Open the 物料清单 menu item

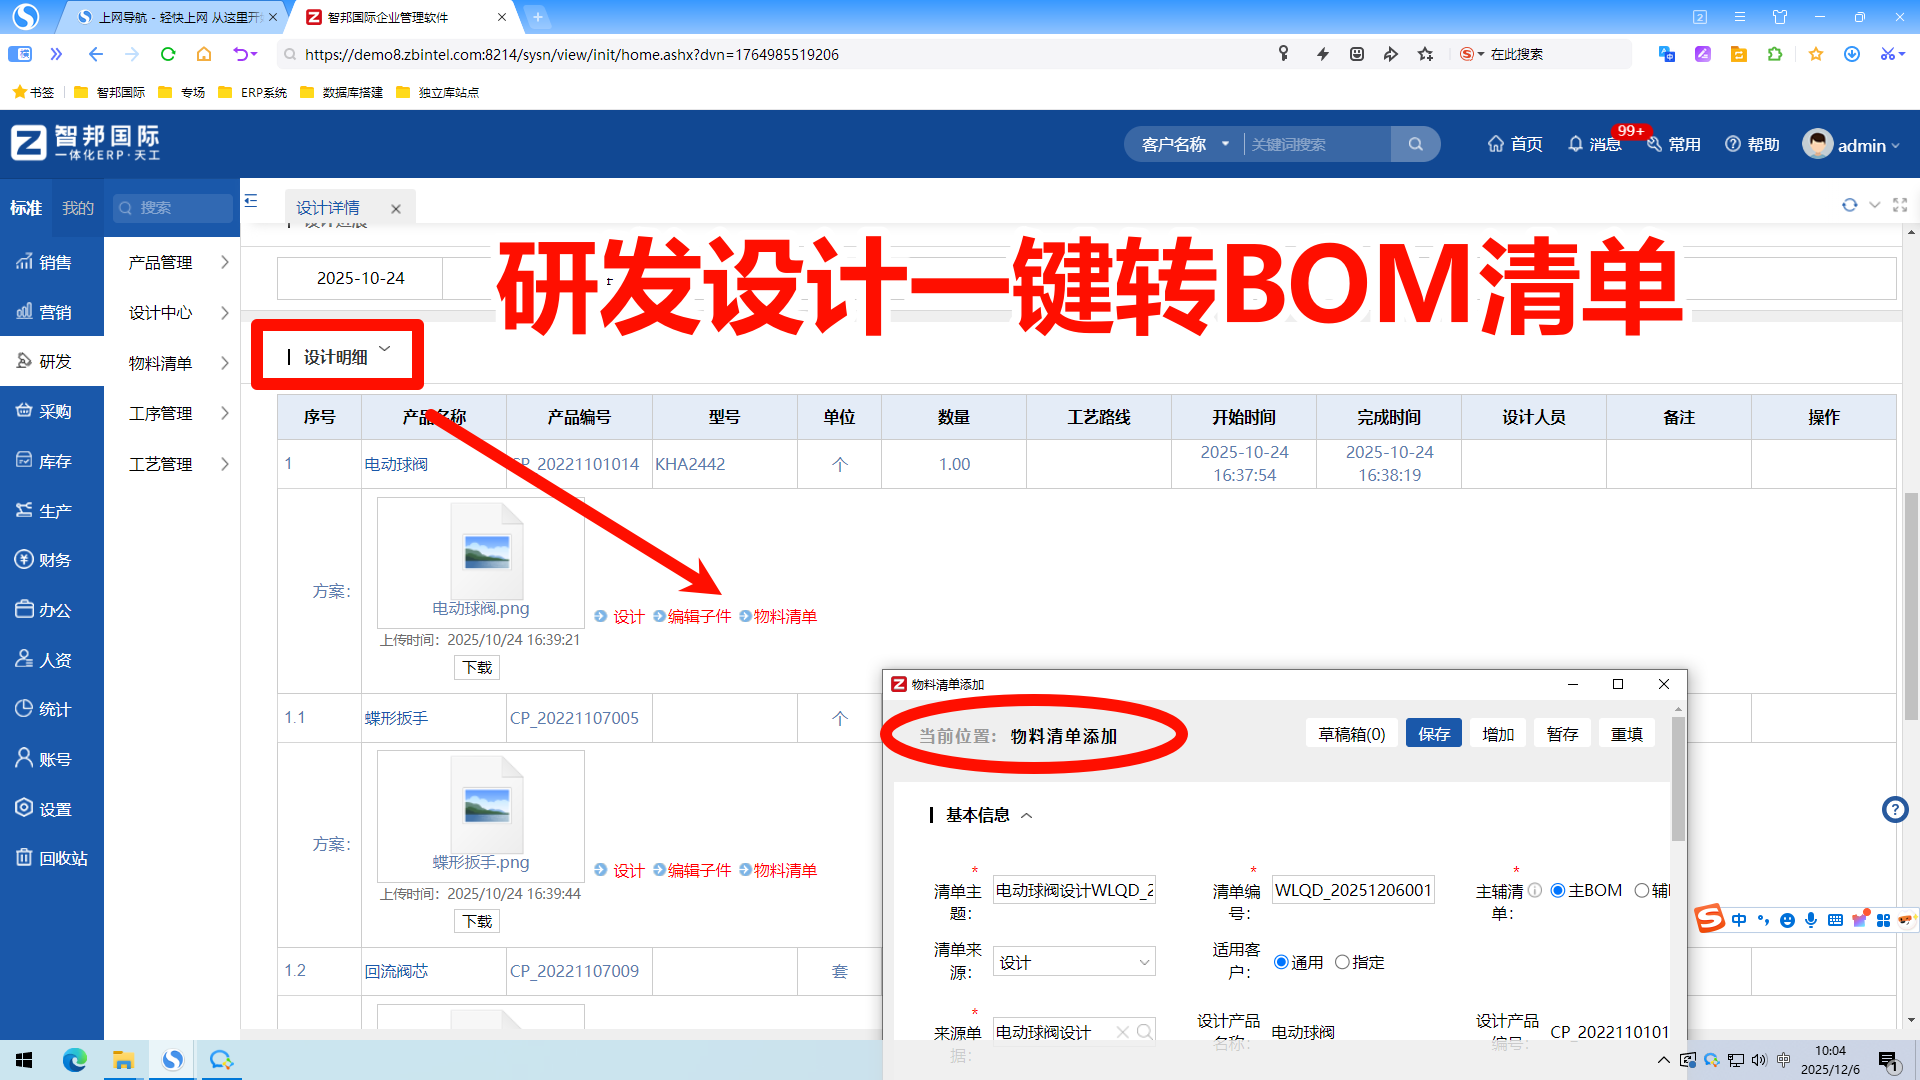pyautogui.click(x=160, y=363)
